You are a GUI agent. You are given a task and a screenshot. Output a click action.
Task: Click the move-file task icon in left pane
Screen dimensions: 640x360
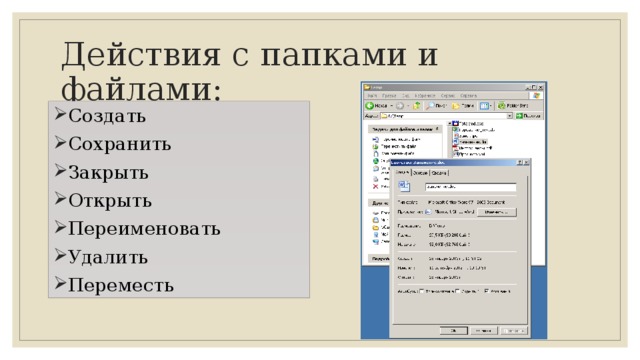tap(376, 147)
